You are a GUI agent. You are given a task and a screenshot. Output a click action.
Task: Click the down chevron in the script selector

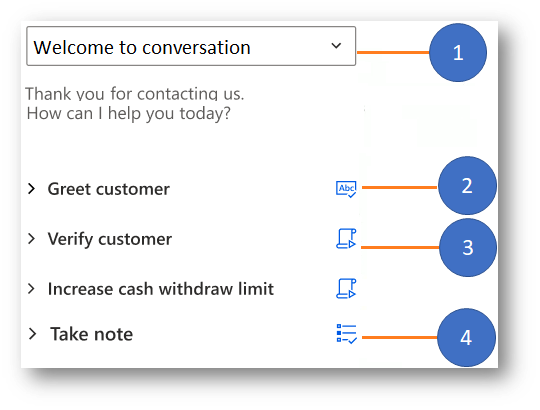336,45
